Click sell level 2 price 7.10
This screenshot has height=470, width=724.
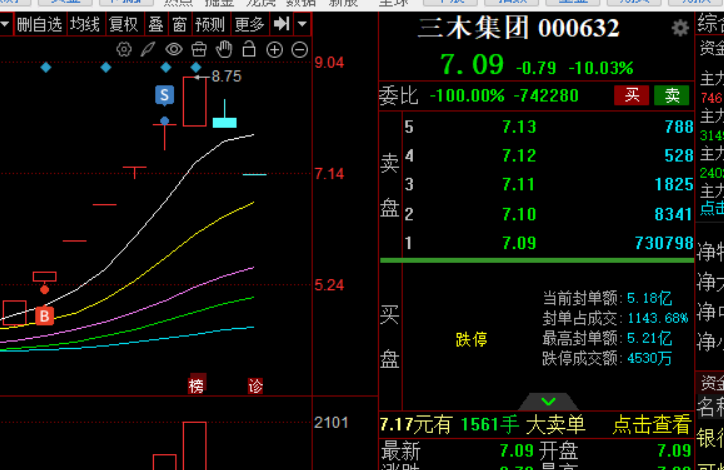click(519, 214)
